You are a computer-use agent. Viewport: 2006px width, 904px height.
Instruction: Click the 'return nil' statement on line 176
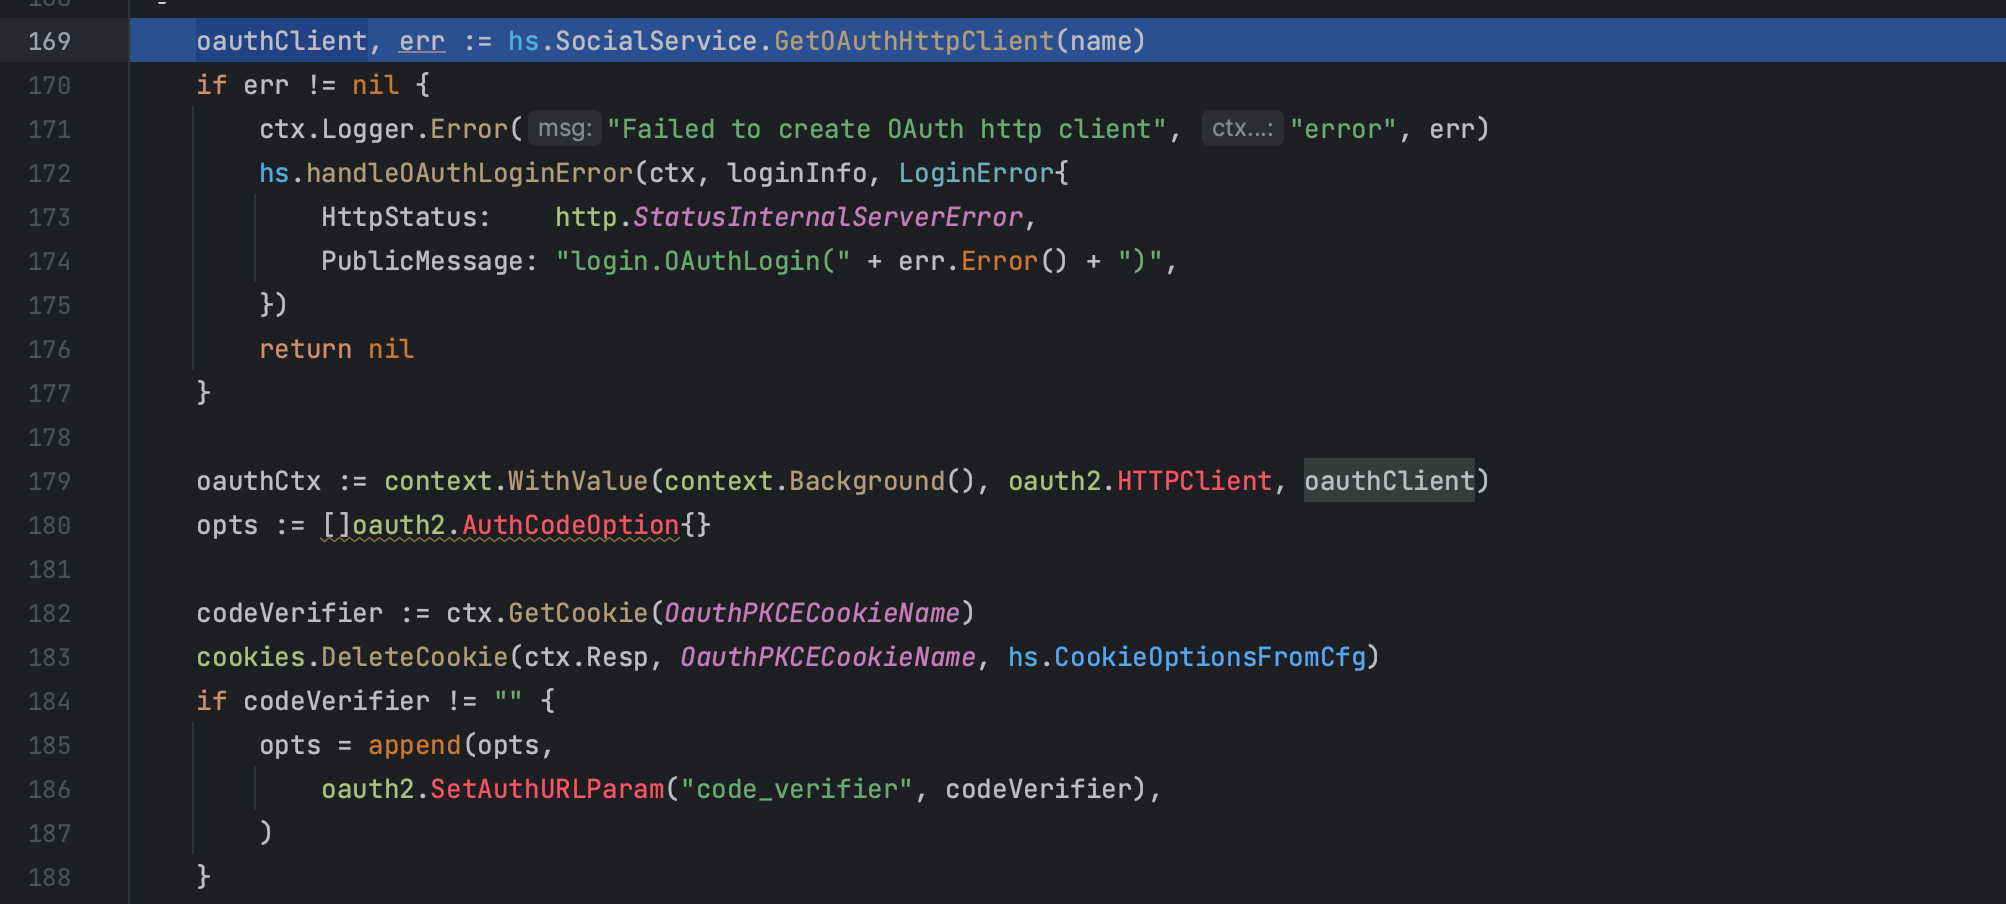click(335, 348)
